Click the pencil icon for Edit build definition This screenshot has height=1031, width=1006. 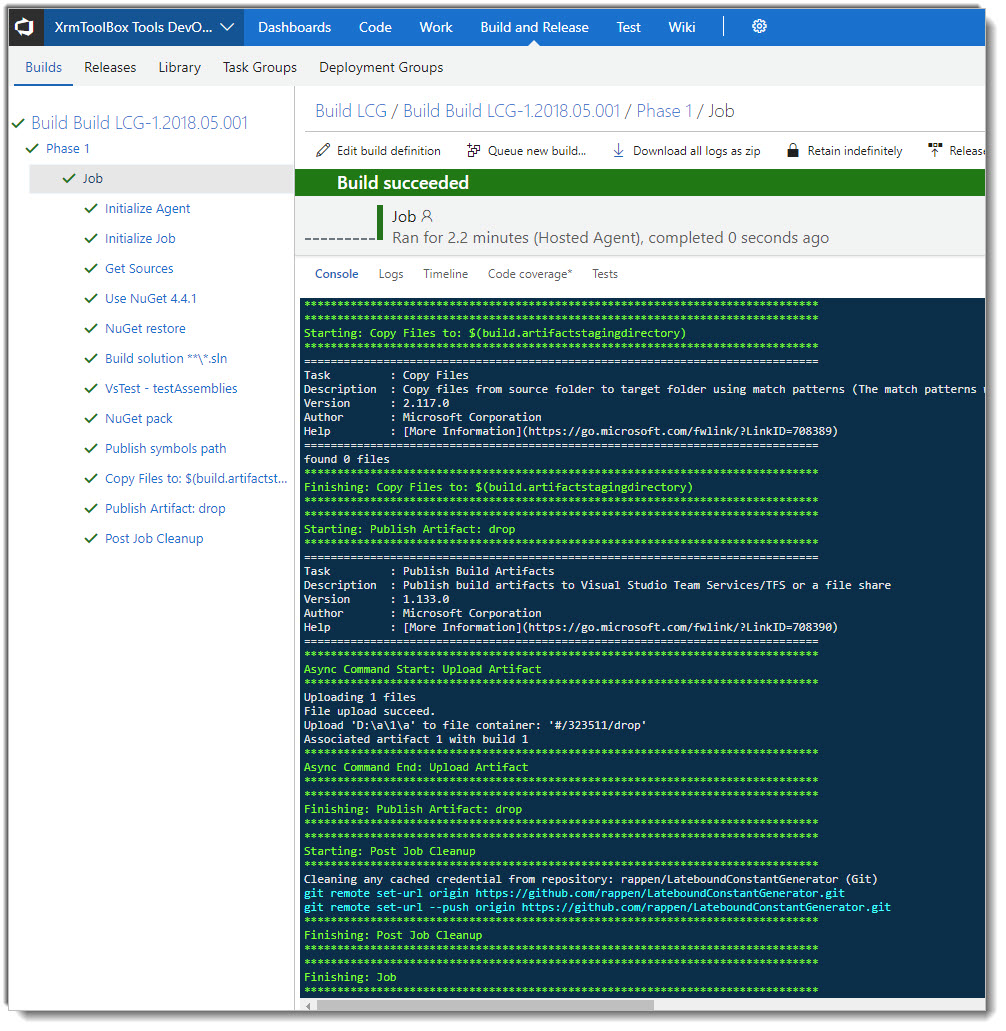[323, 151]
